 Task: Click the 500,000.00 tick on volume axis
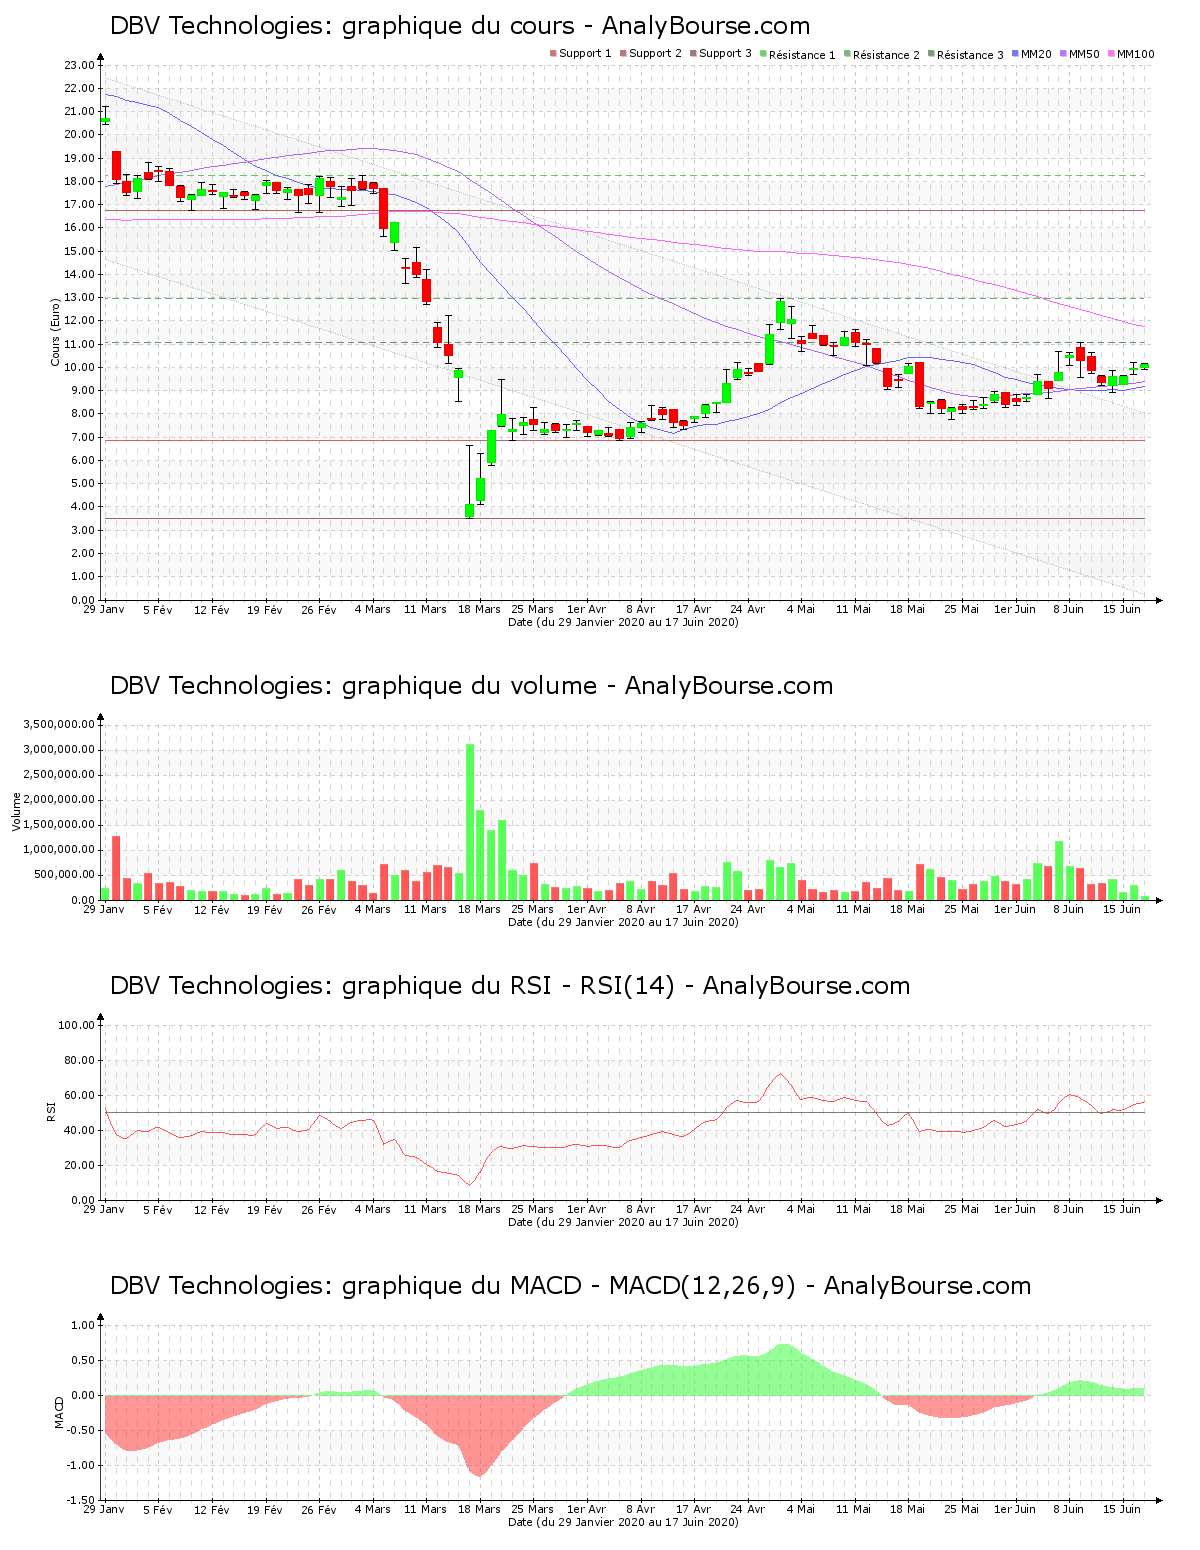click(x=65, y=875)
